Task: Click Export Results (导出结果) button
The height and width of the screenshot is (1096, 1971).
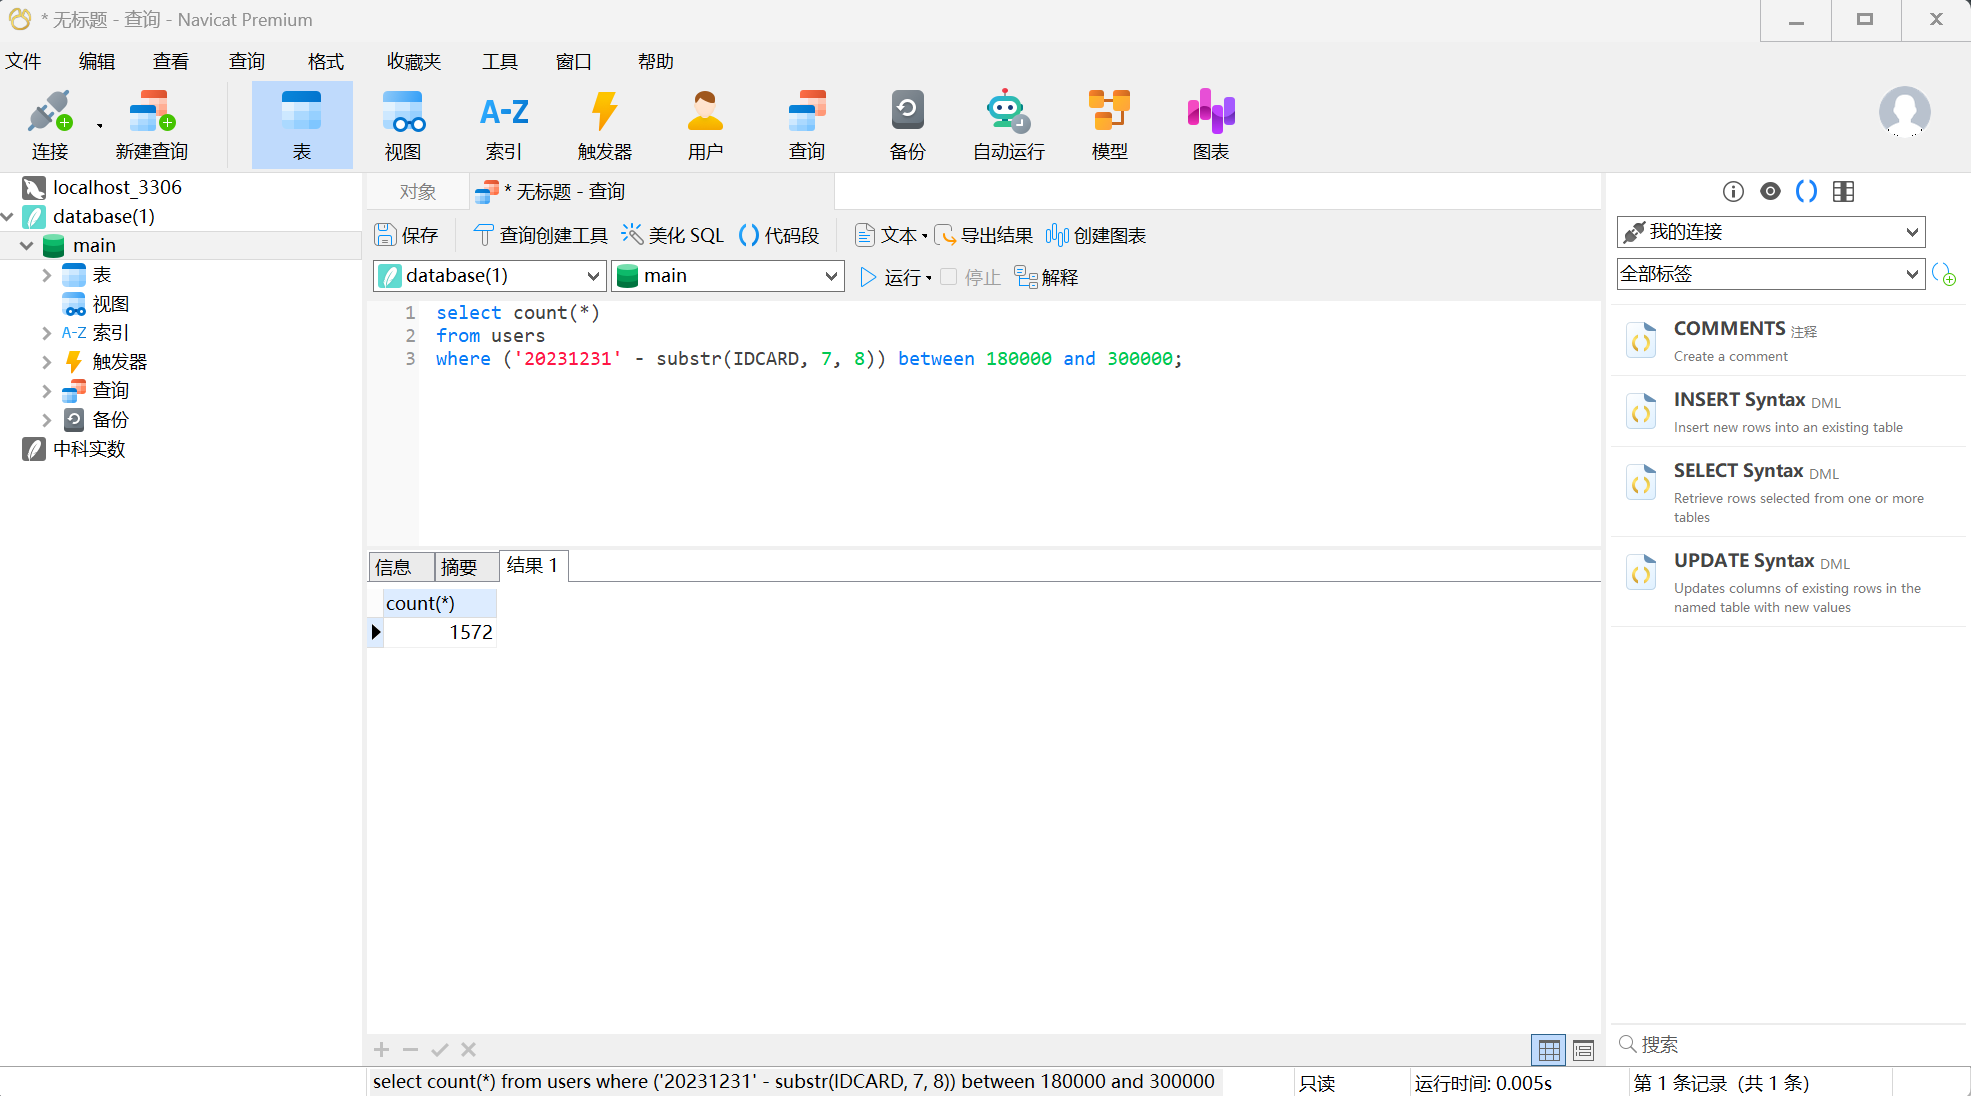Action: click(984, 235)
